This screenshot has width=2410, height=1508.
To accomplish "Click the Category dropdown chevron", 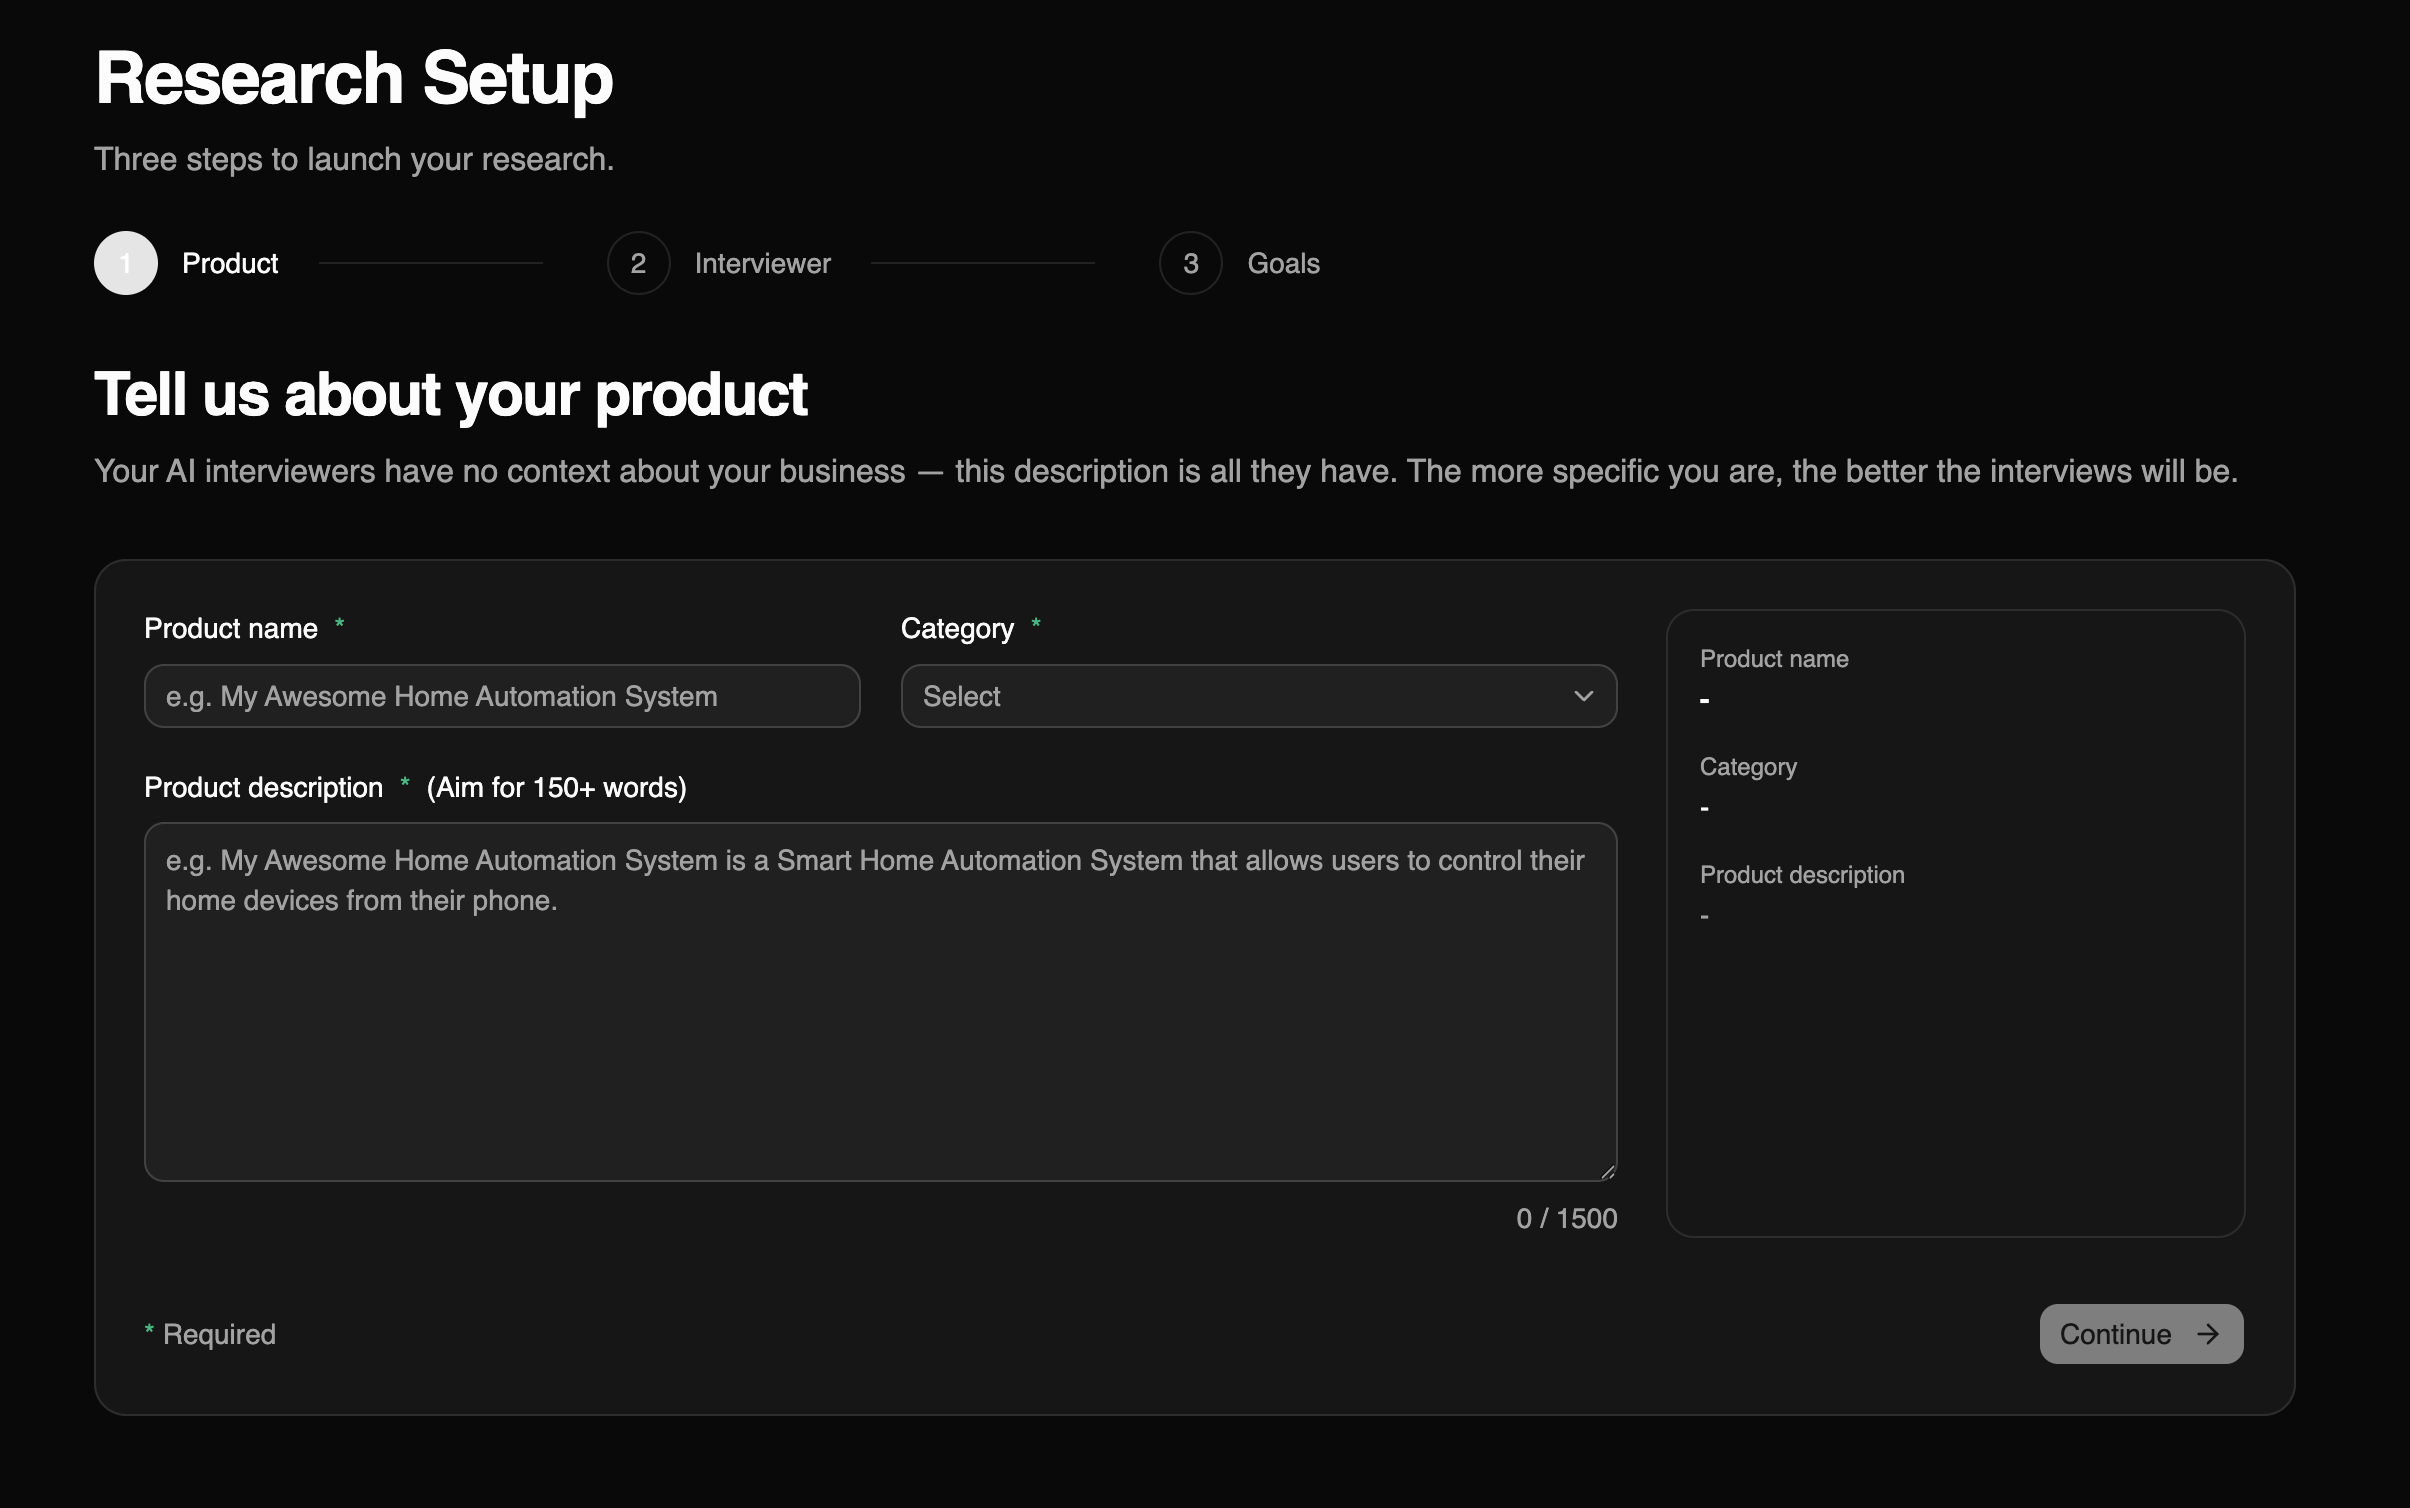I will click(x=1584, y=696).
